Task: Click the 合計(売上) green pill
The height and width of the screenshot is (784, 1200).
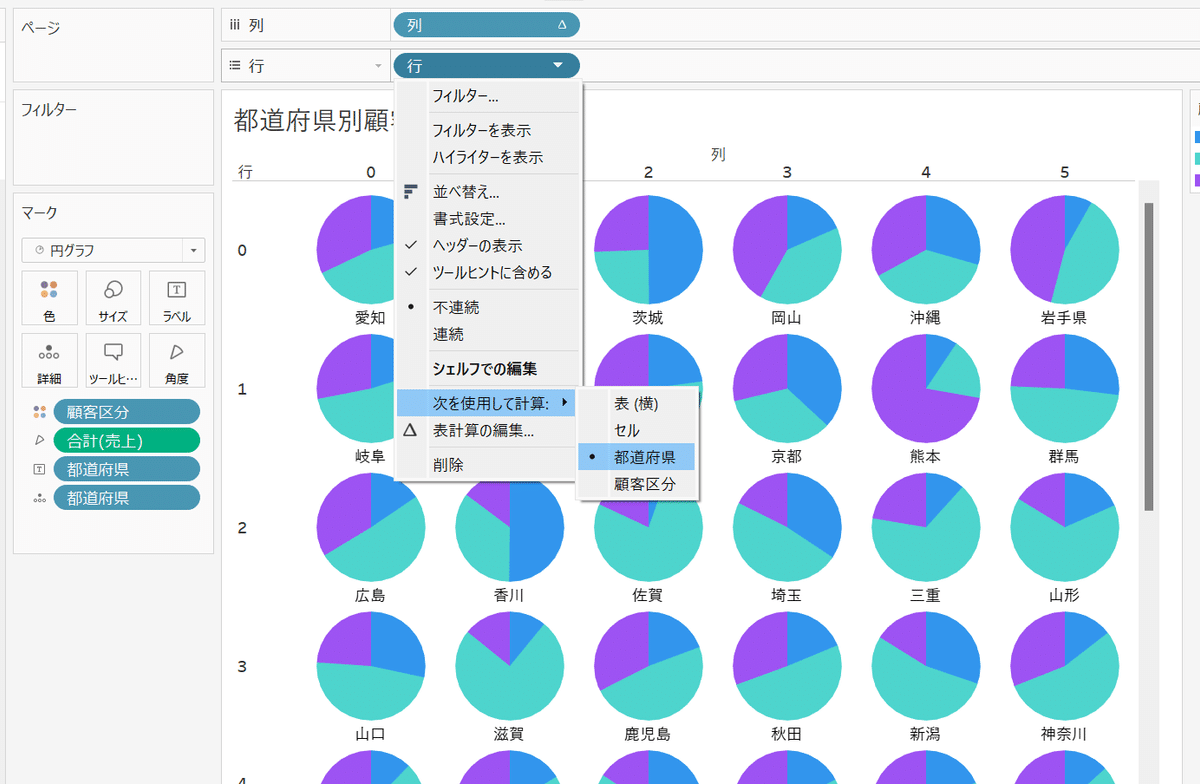Action: point(127,440)
